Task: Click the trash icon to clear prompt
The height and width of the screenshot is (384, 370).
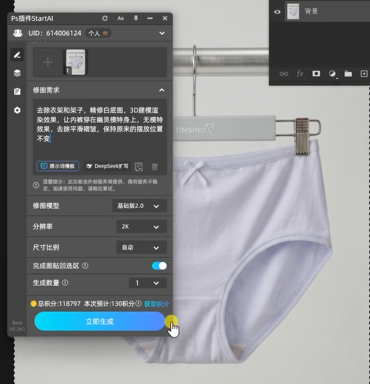Action: 155,167
